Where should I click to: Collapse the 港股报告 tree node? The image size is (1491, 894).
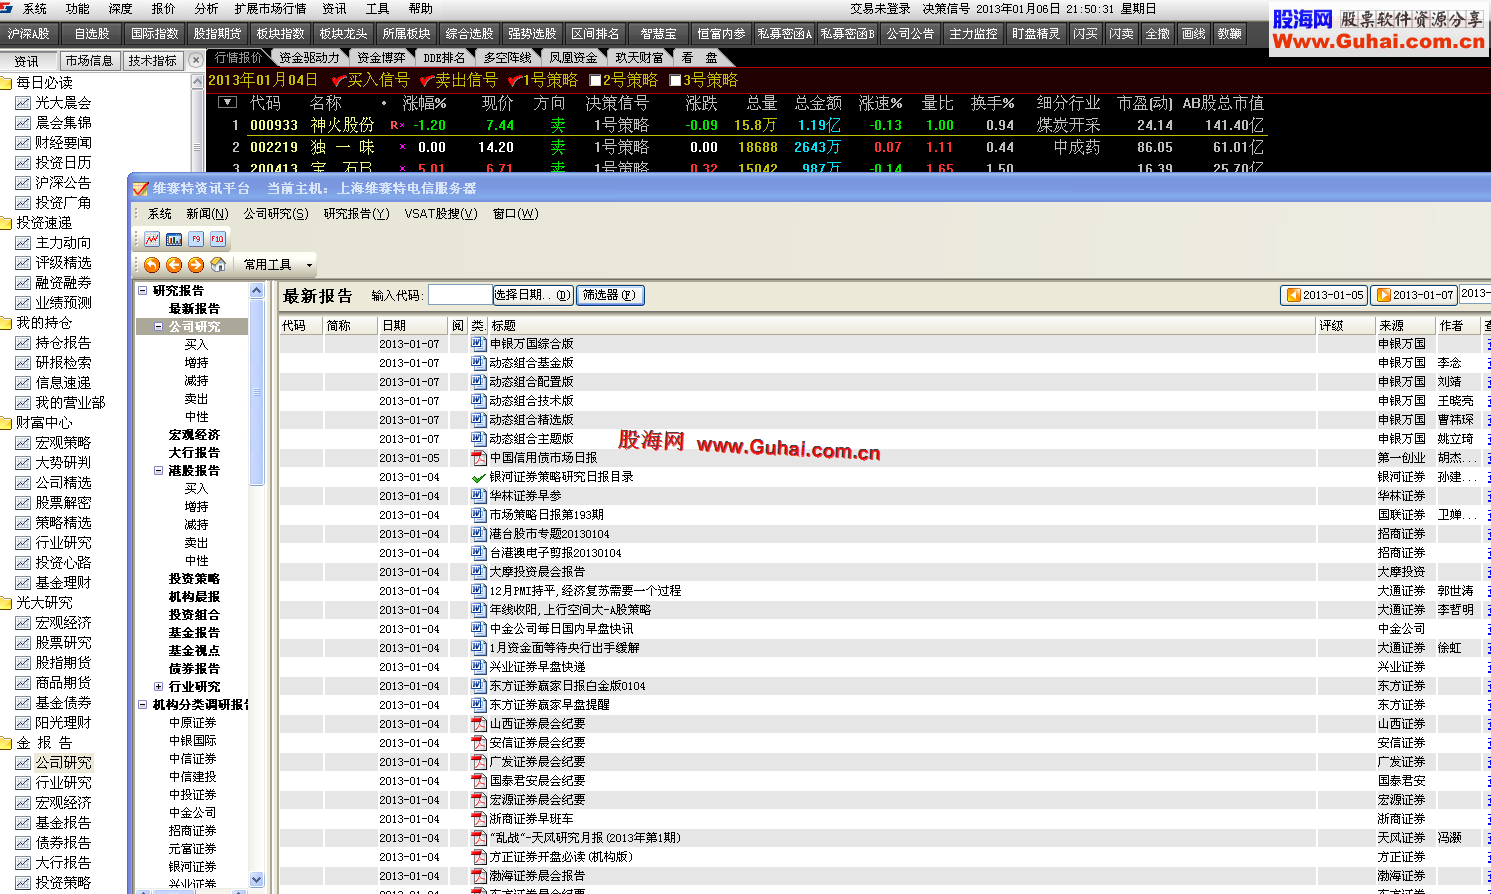[158, 471]
